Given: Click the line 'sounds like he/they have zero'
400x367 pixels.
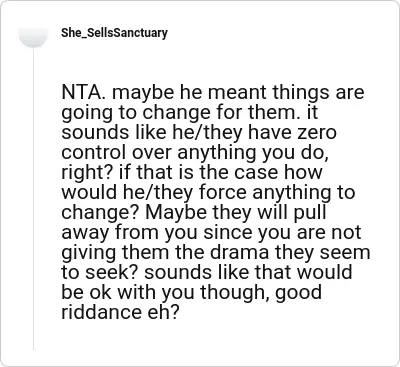Looking at the screenshot, I should [x=199, y=133].
